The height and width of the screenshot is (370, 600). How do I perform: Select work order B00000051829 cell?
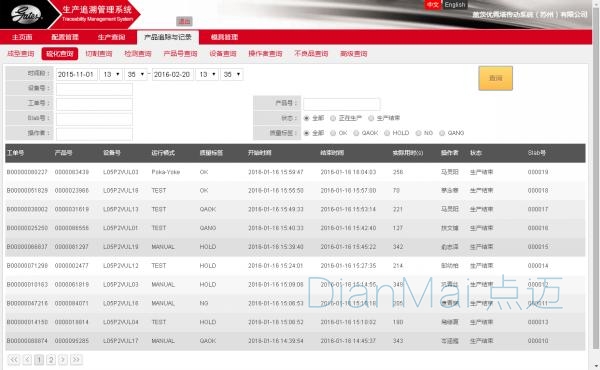click(x=27, y=191)
